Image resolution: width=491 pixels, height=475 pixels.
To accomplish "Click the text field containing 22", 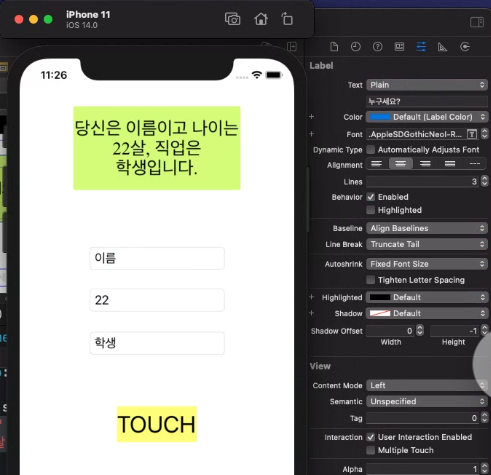I will click(157, 300).
